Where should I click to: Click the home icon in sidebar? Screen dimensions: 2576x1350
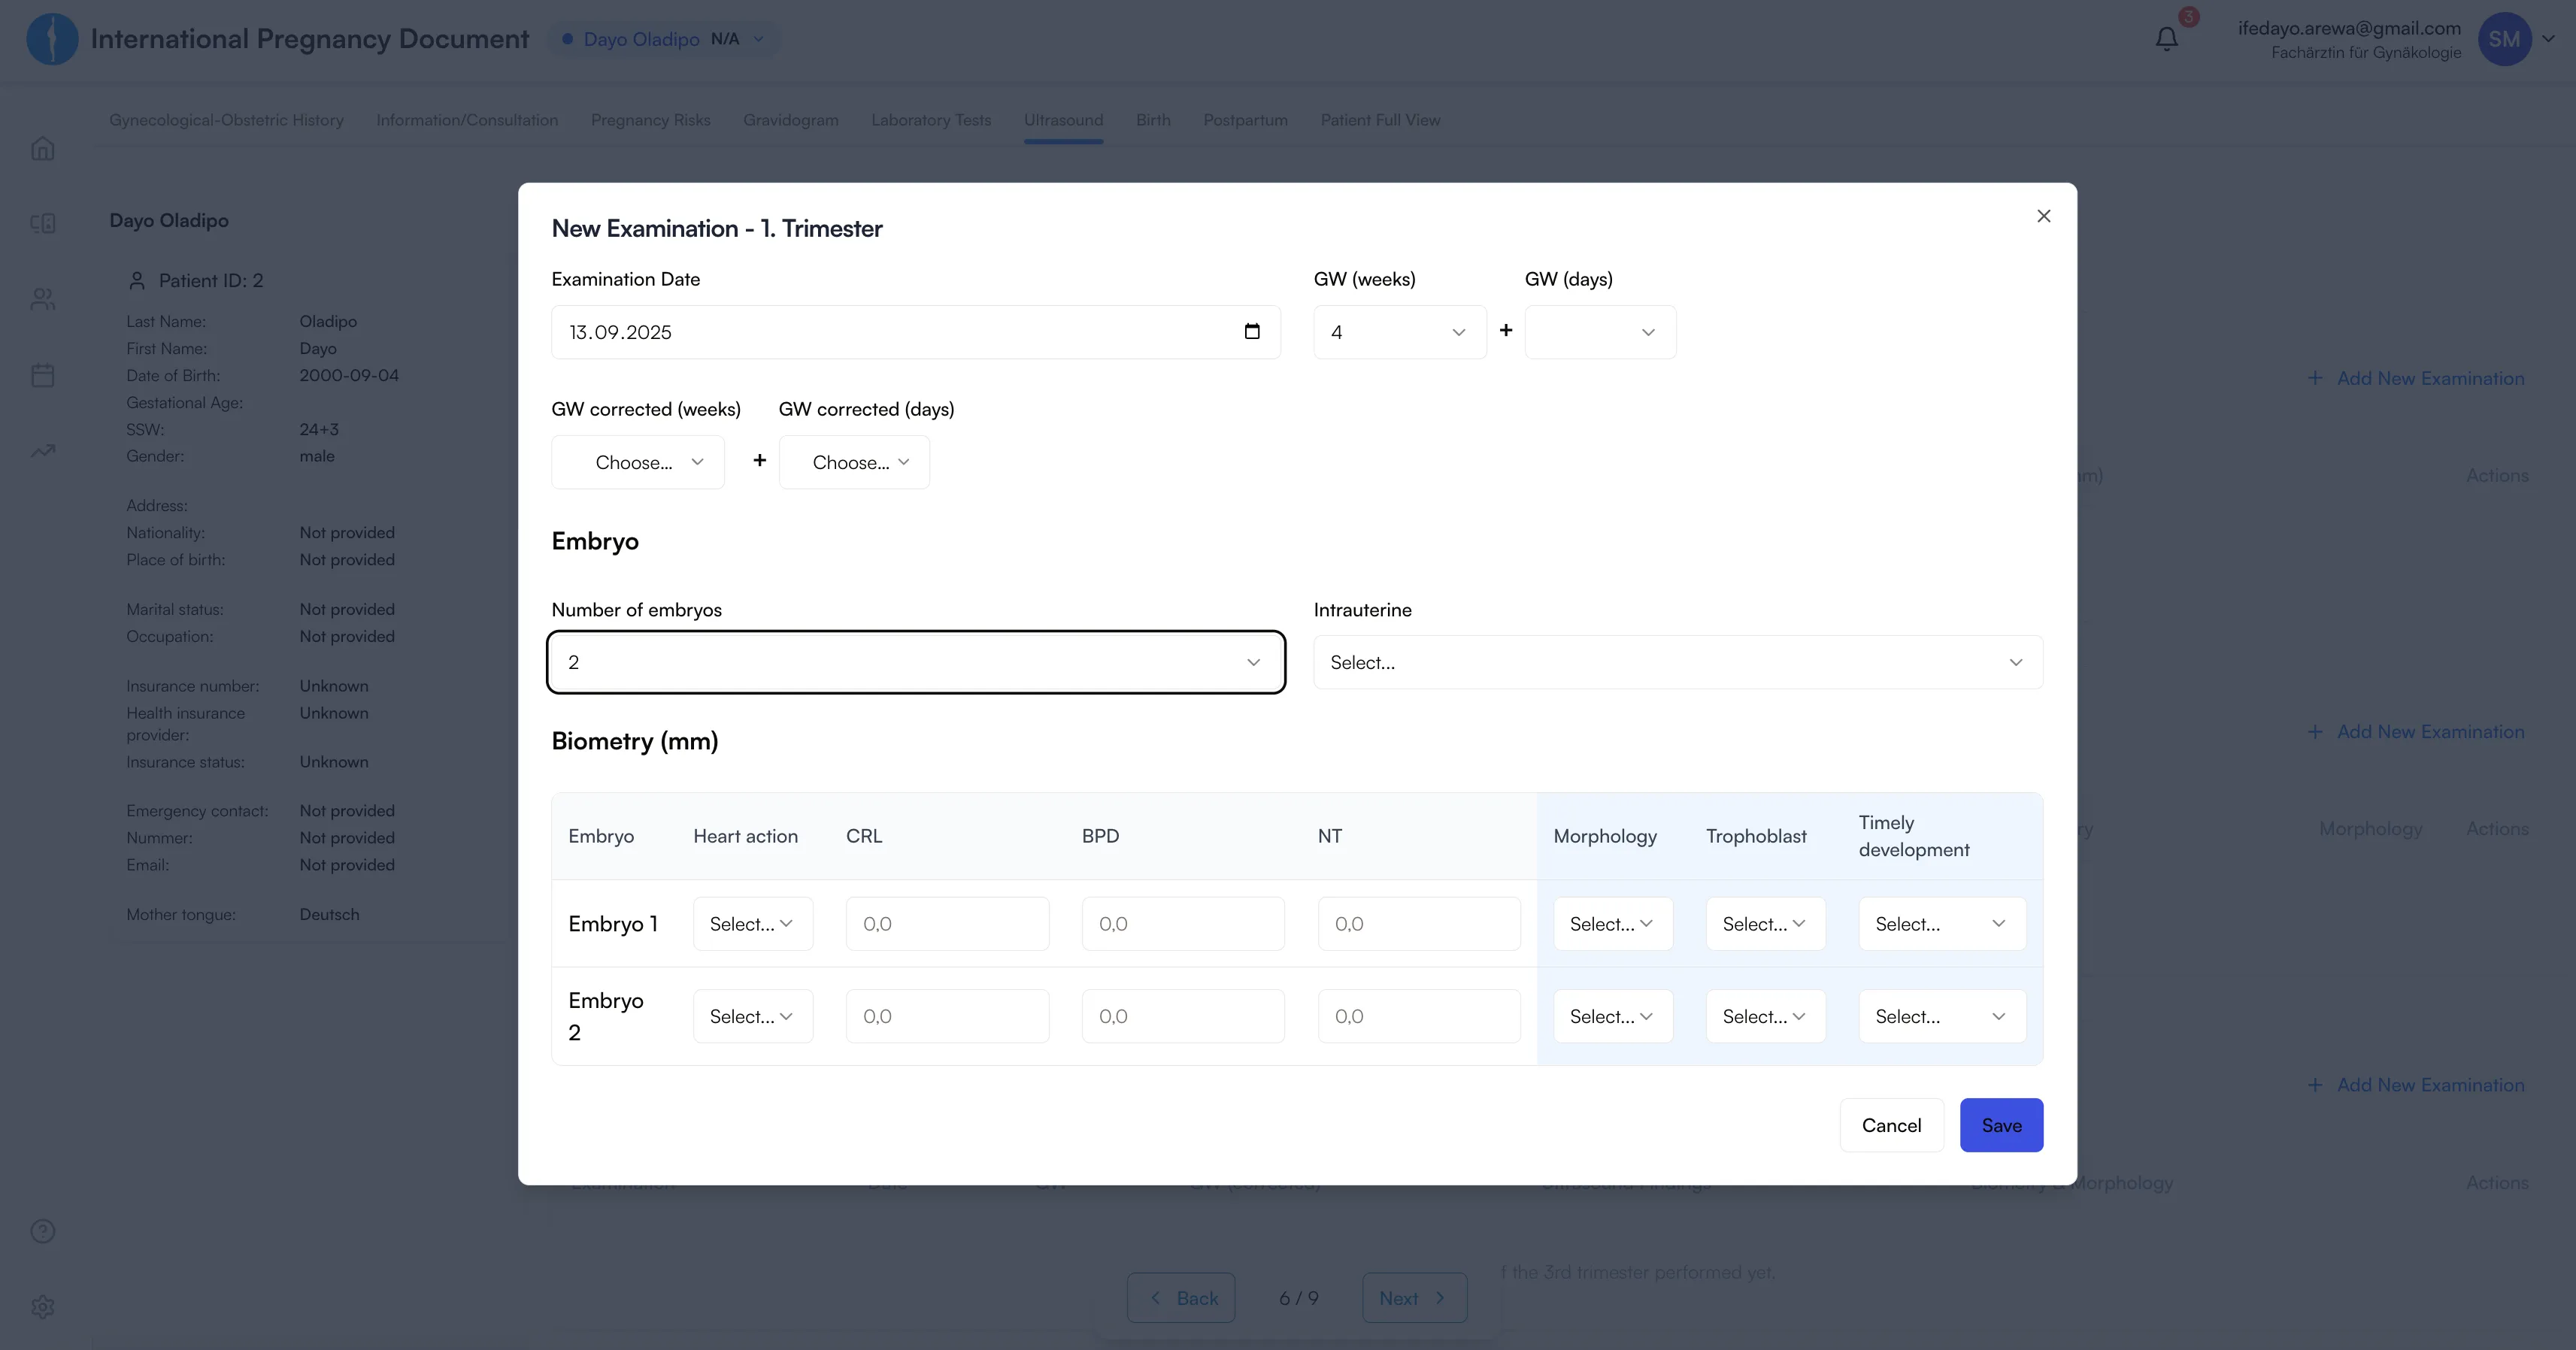42,149
